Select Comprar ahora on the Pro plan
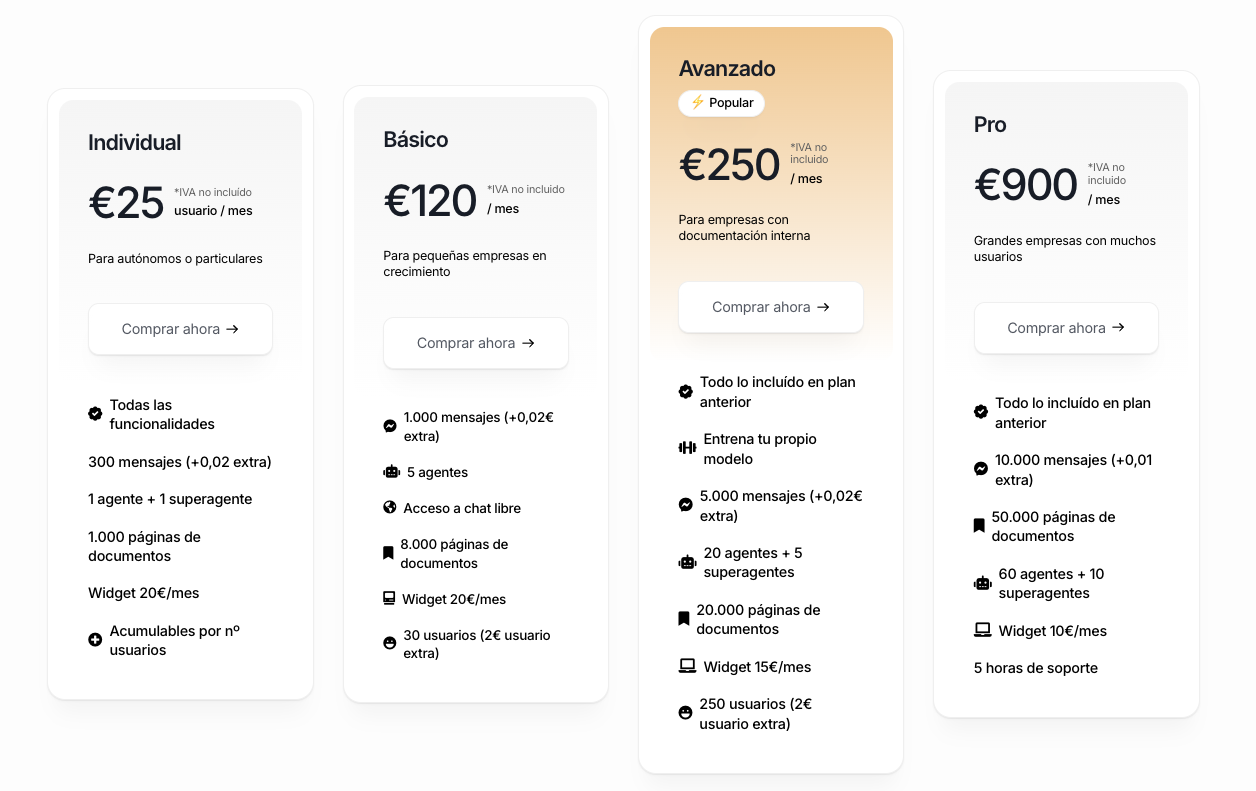The image size is (1256, 791). [1065, 328]
